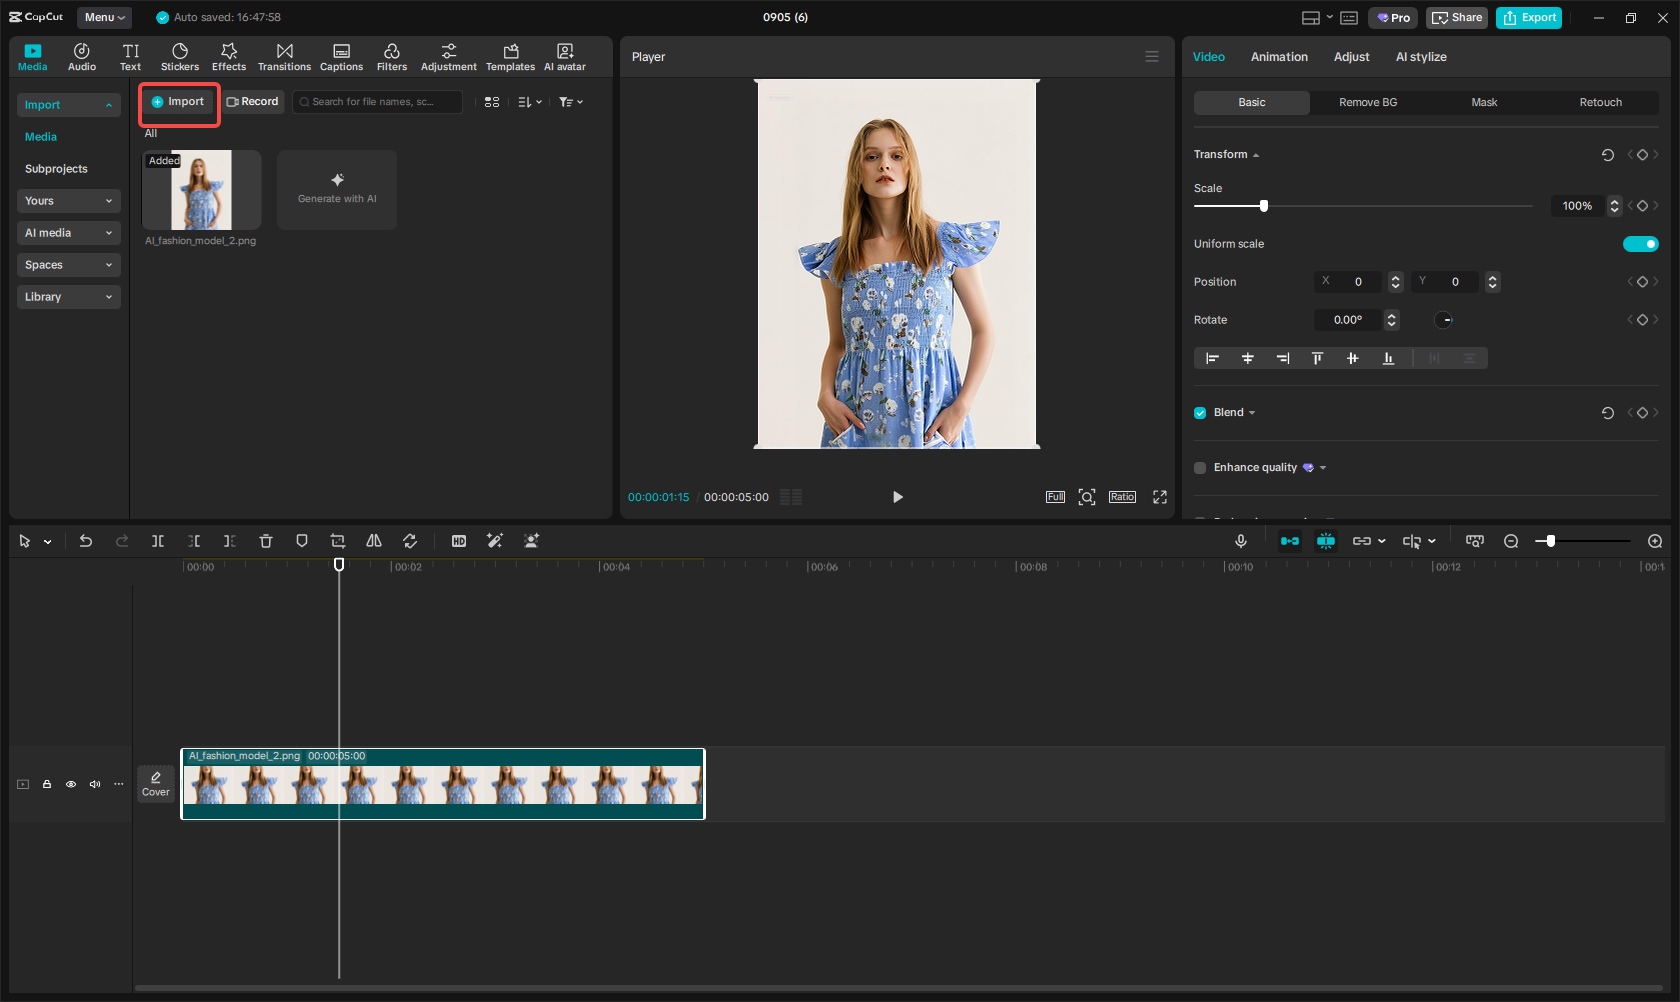Open the Filters panel
Viewport: 1680px width, 1002px height.
coord(392,57)
